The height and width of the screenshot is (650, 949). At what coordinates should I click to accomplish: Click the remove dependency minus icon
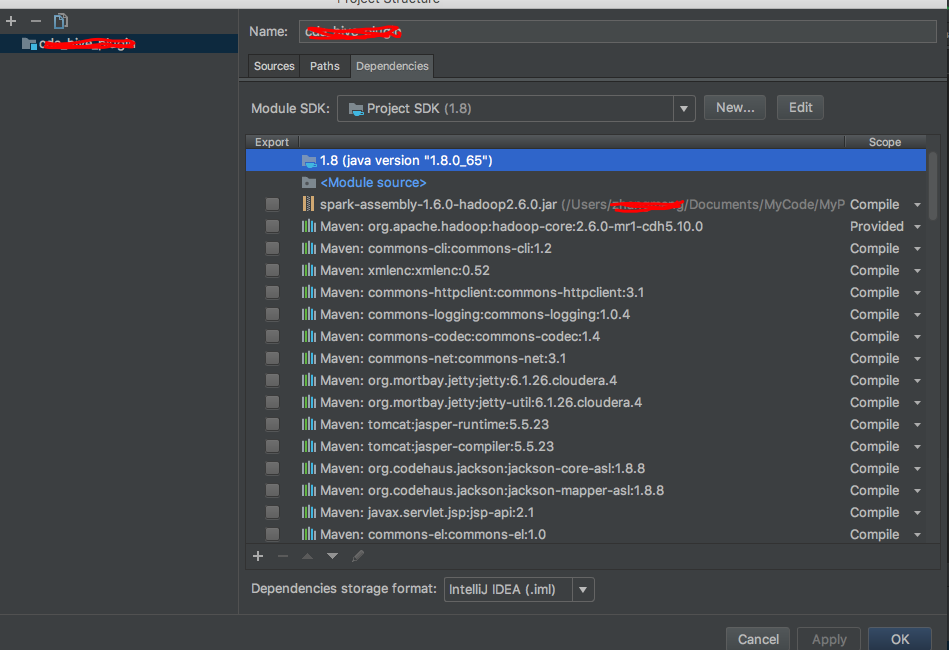click(x=283, y=556)
